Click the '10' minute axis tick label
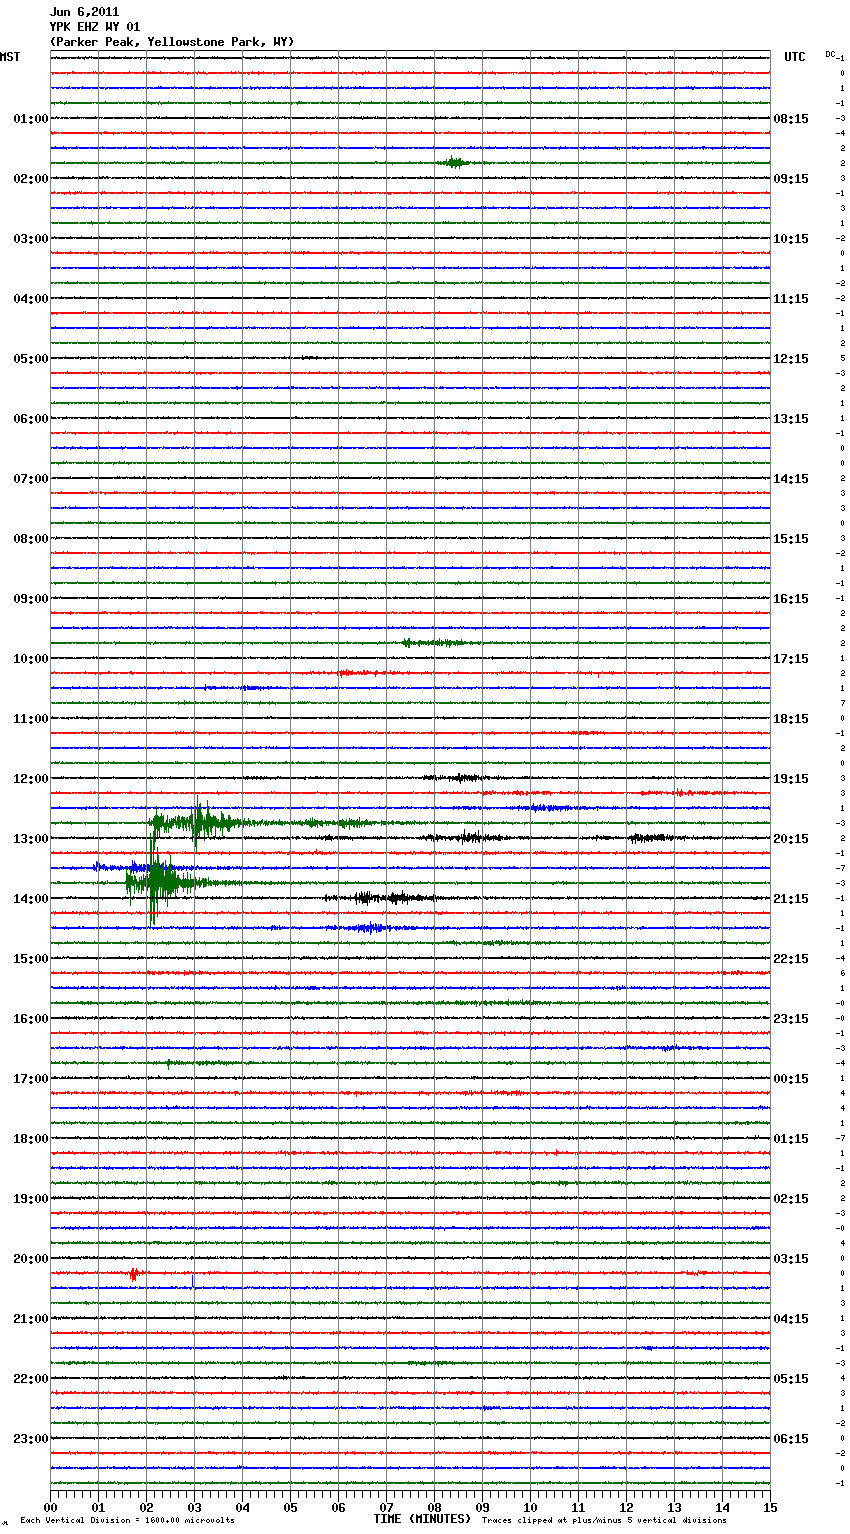 (530, 1507)
